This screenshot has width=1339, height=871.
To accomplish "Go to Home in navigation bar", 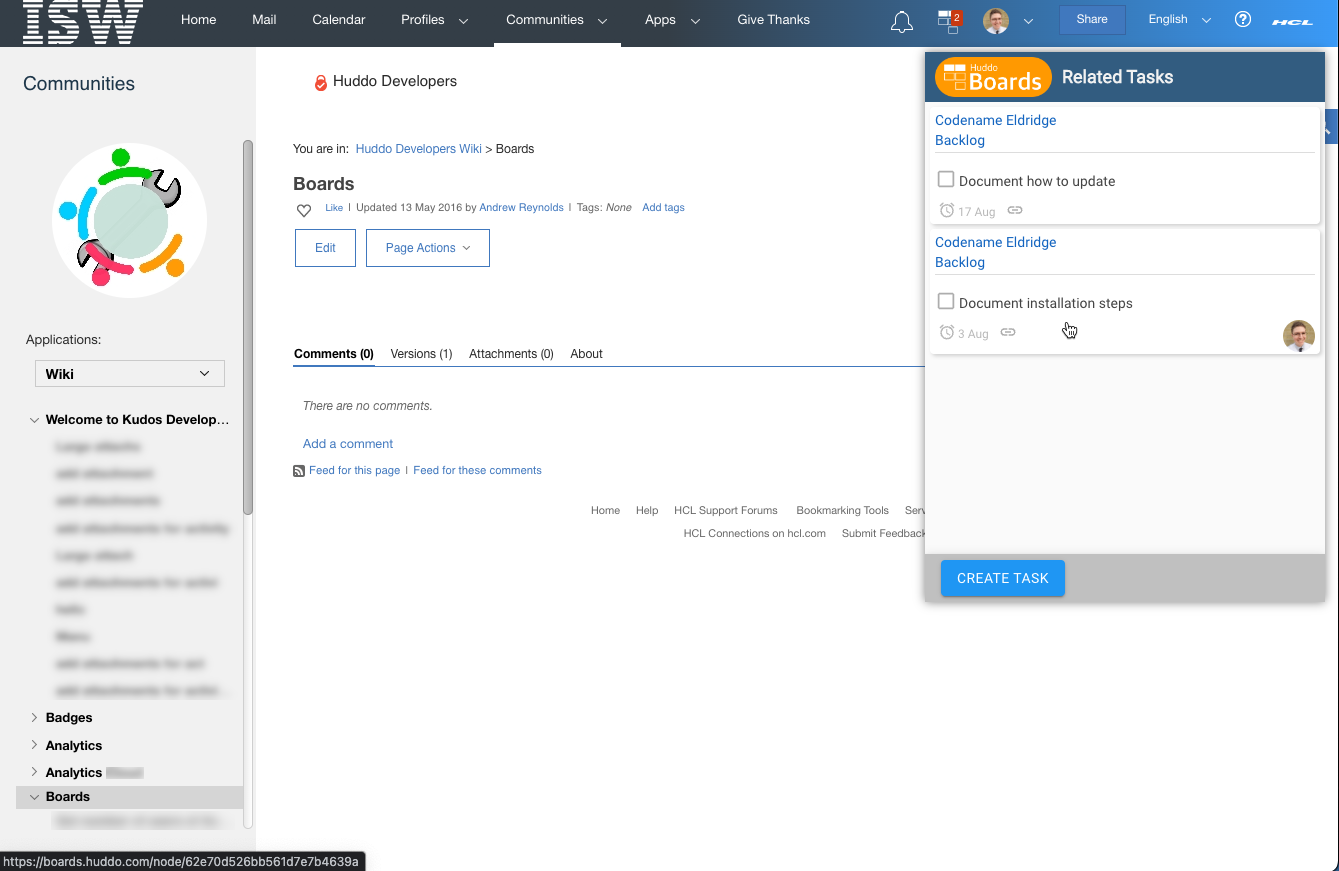I will point(198,20).
